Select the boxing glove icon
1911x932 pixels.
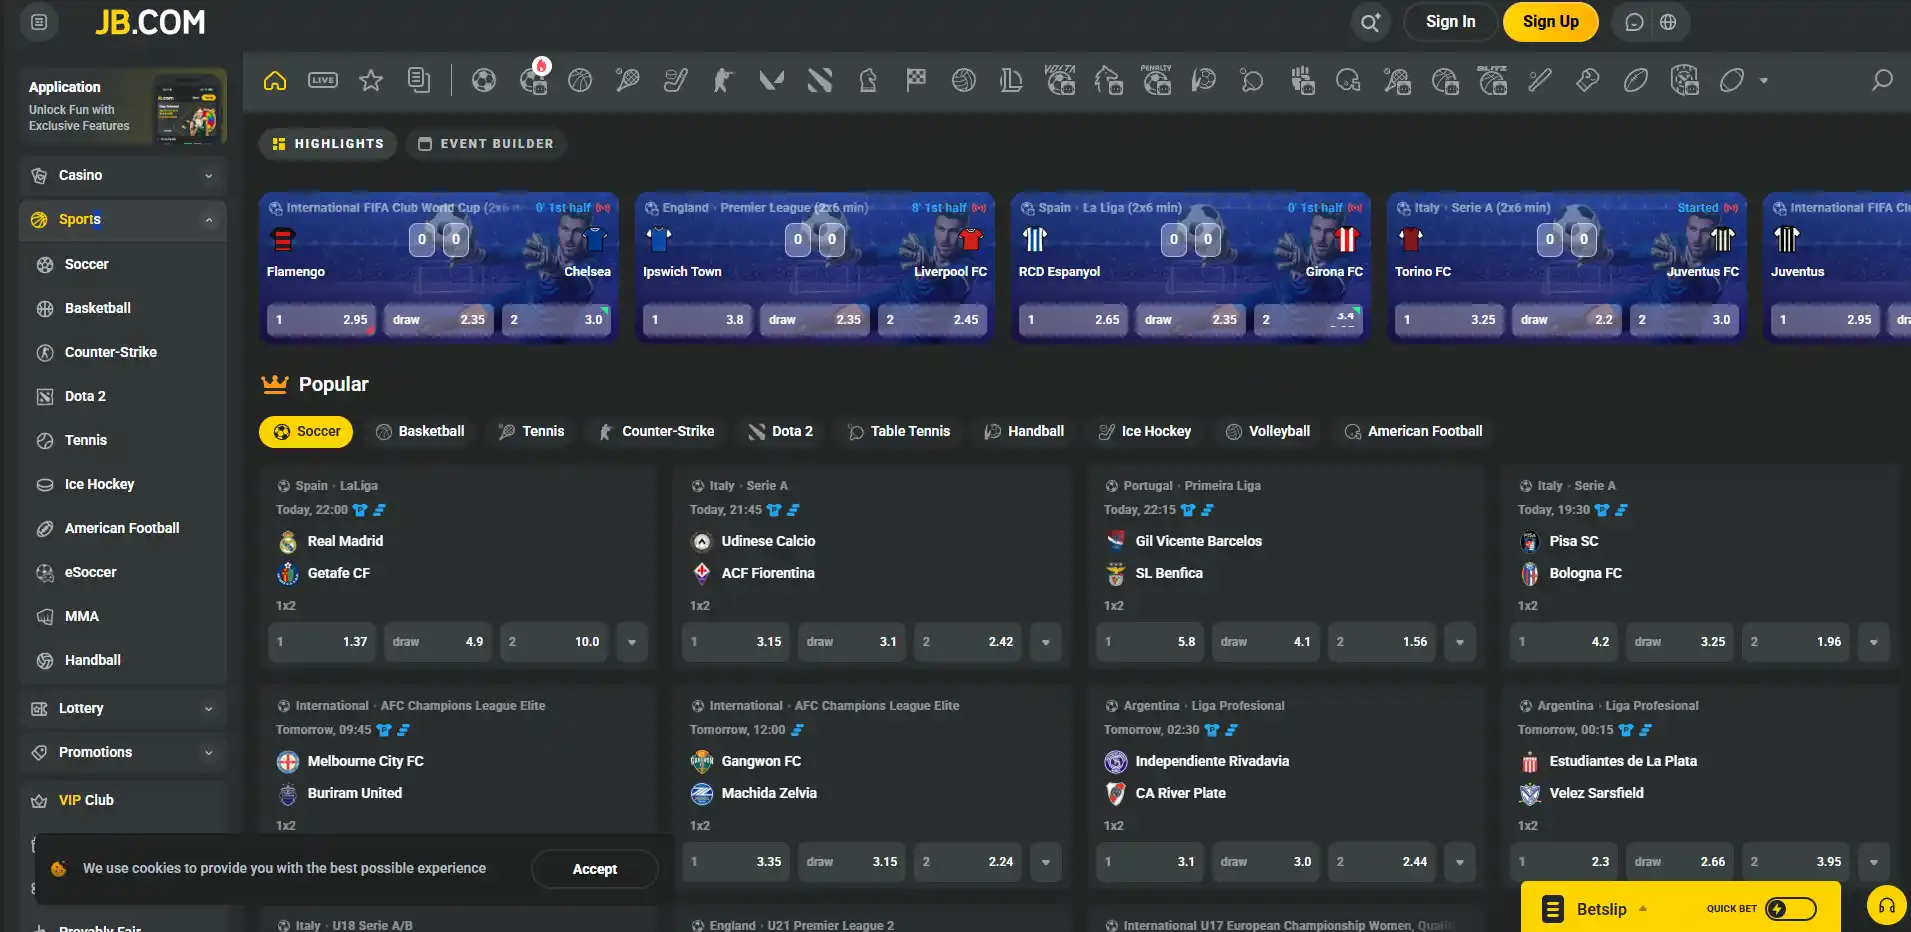1588,80
